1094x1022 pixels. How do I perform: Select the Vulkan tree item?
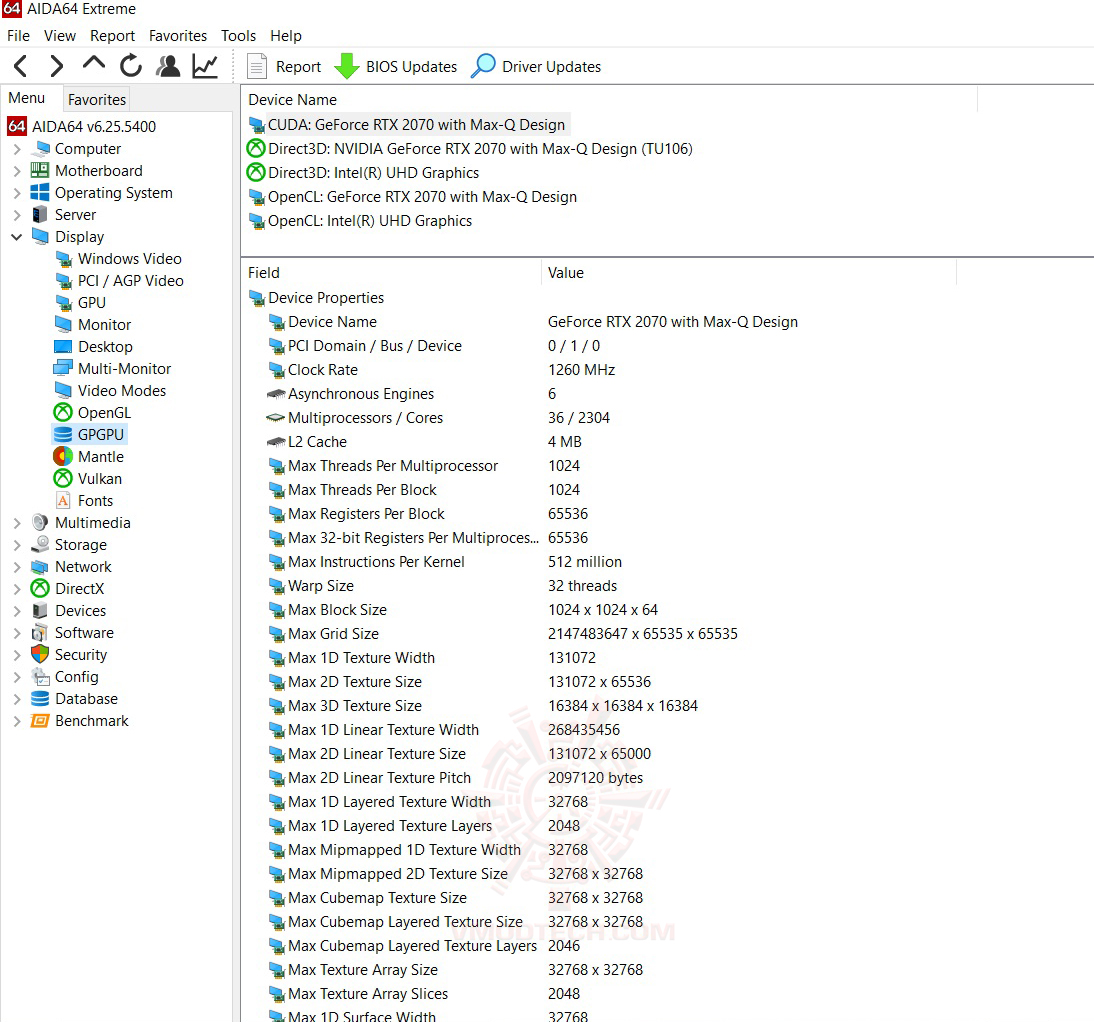88,479
